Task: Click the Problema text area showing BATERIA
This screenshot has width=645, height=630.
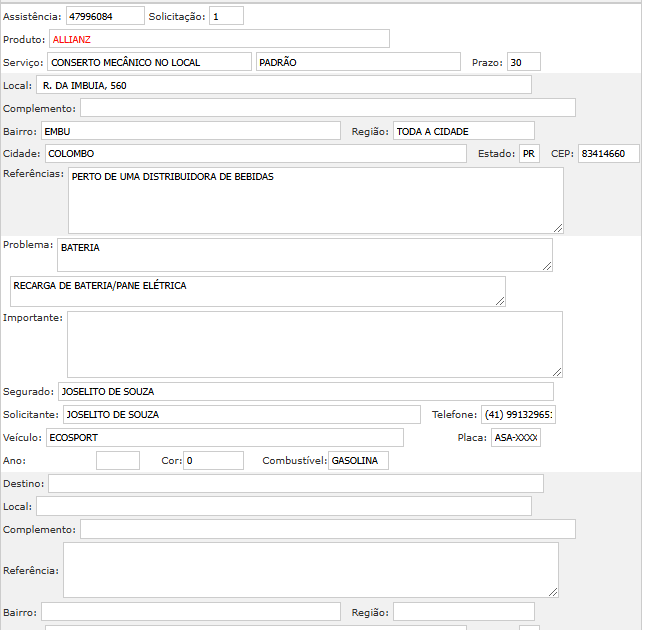Action: tap(304, 254)
